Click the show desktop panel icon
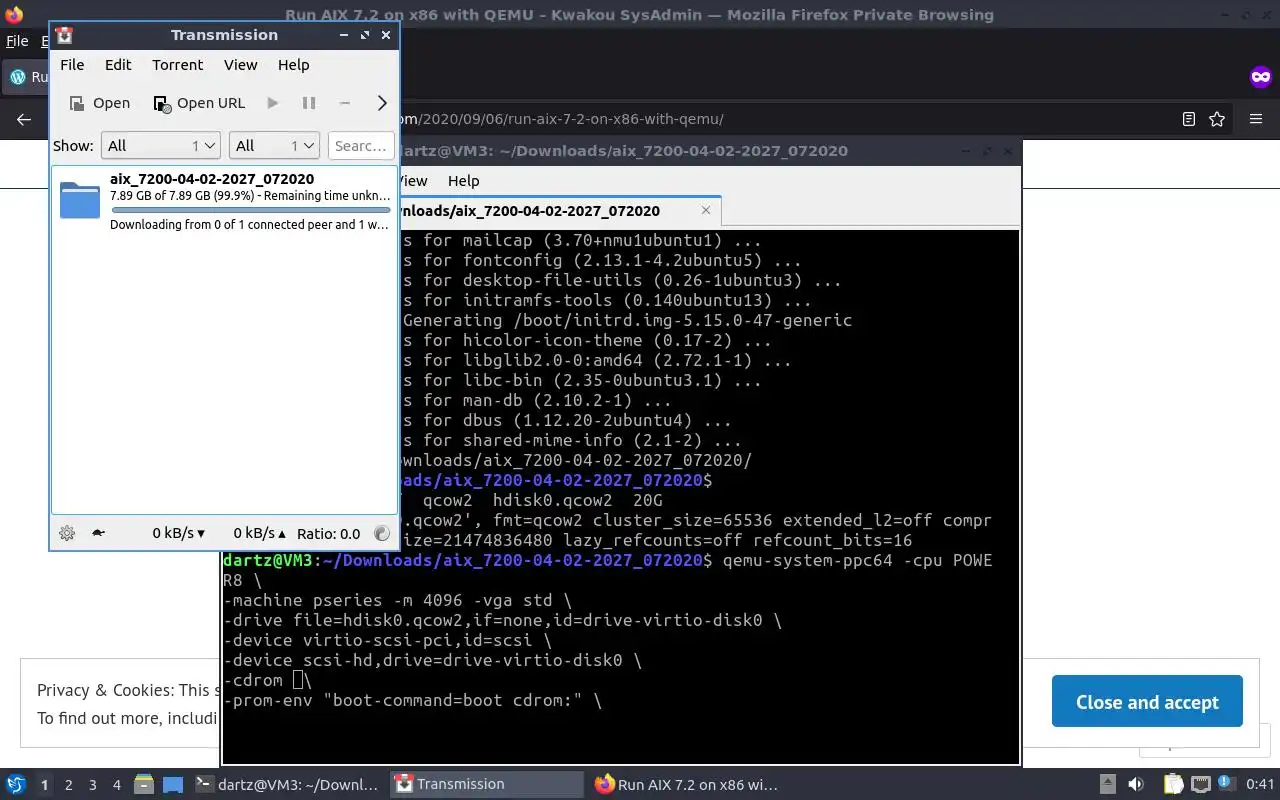 (173, 784)
